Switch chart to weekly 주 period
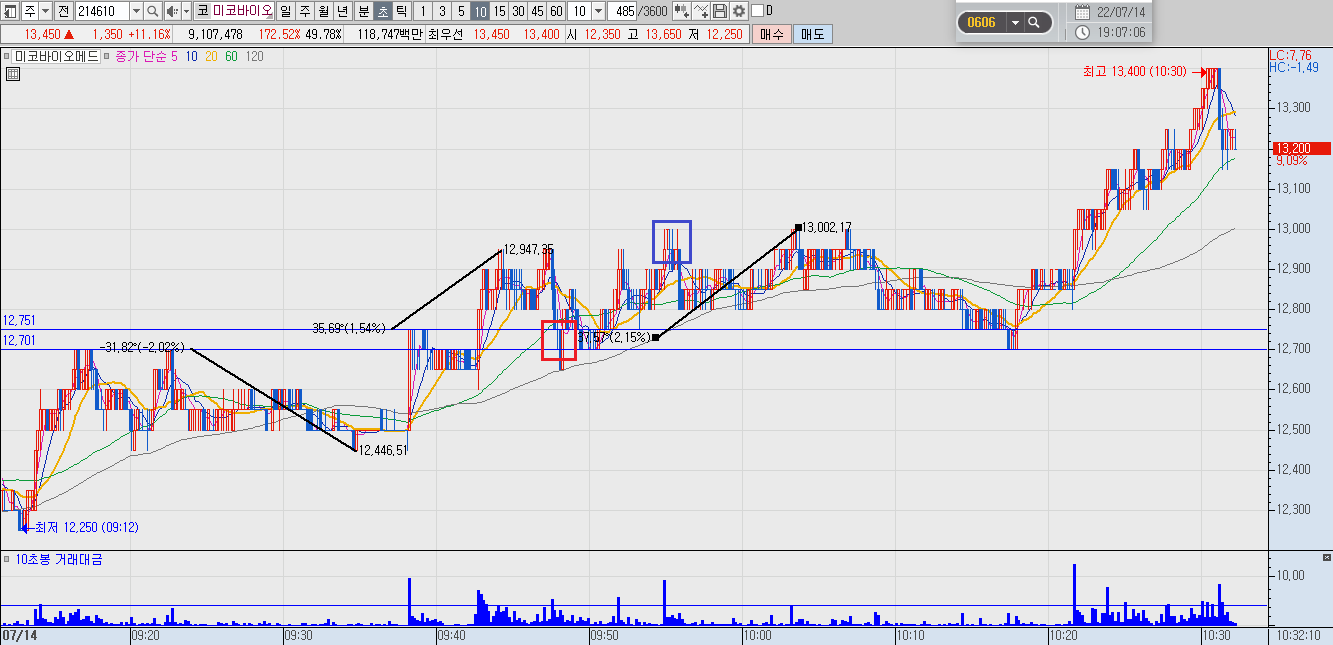 click(305, 11)
